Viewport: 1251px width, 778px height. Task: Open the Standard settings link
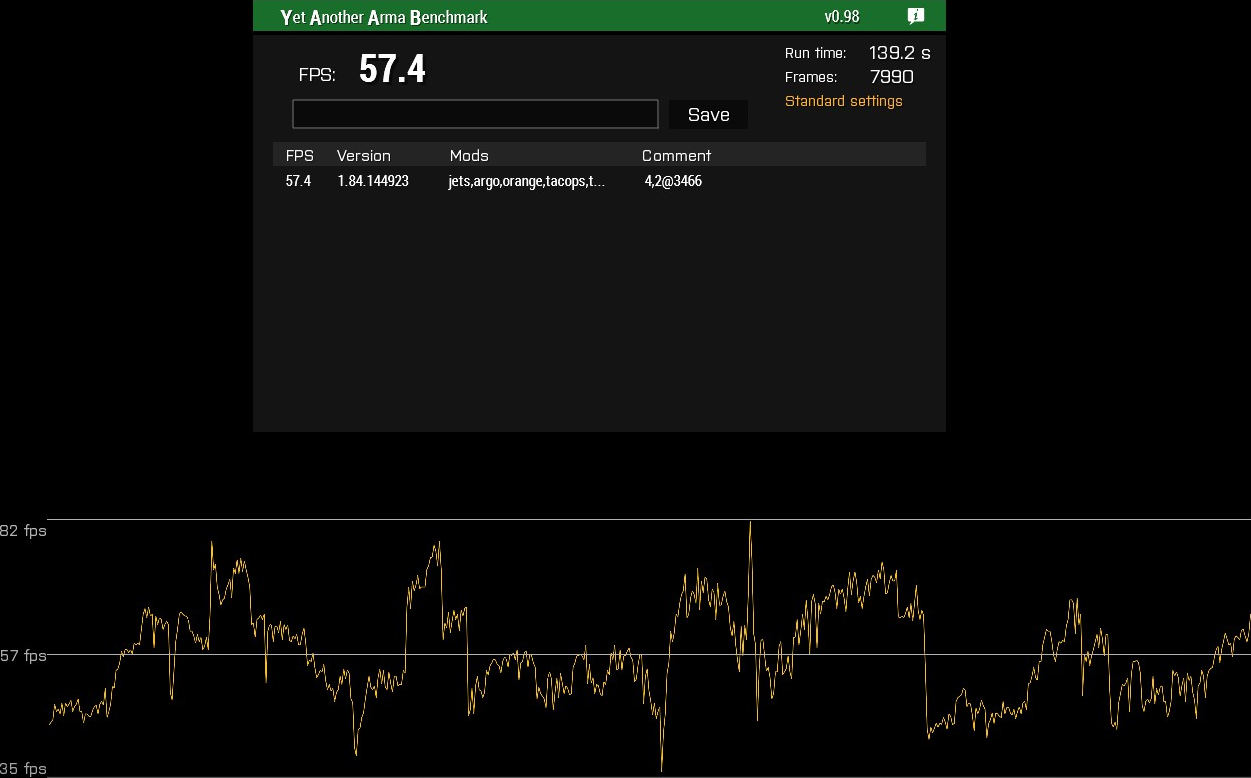(843, 101)
